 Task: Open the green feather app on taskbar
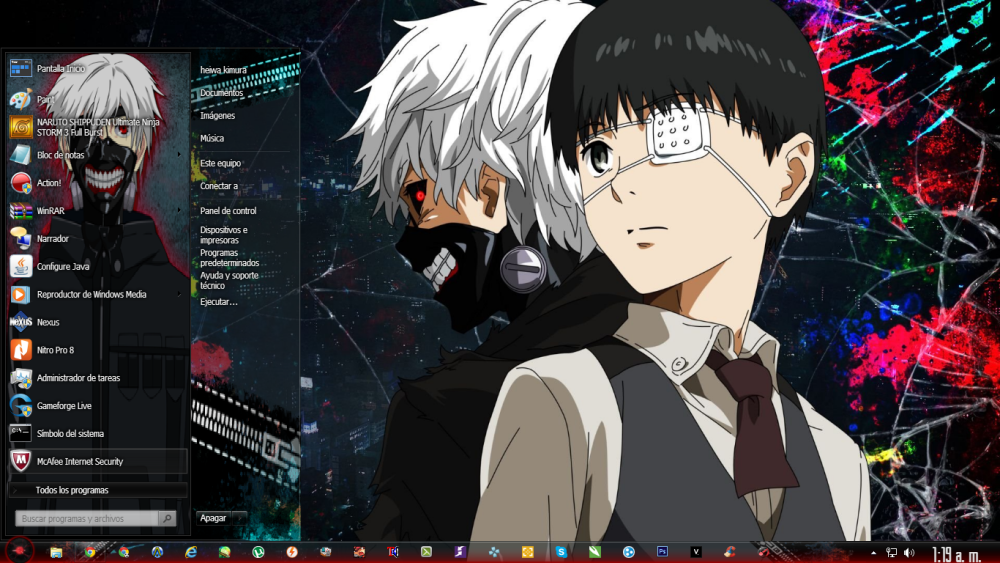coord(595,552)
